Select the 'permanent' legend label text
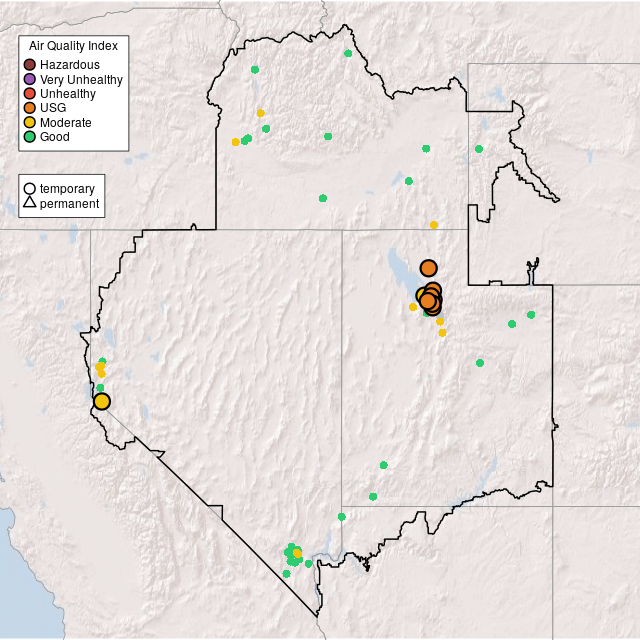Image resolution: width=640 pixels, height=640 pixels. 69,204
